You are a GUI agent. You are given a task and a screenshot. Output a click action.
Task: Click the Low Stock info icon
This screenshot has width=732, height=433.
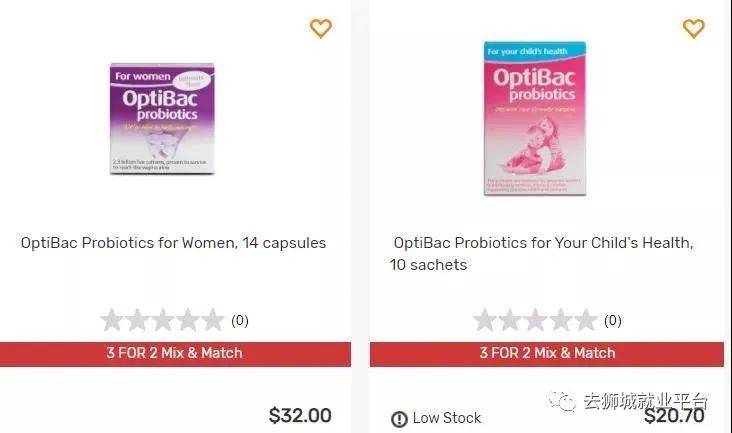point(399,419)
